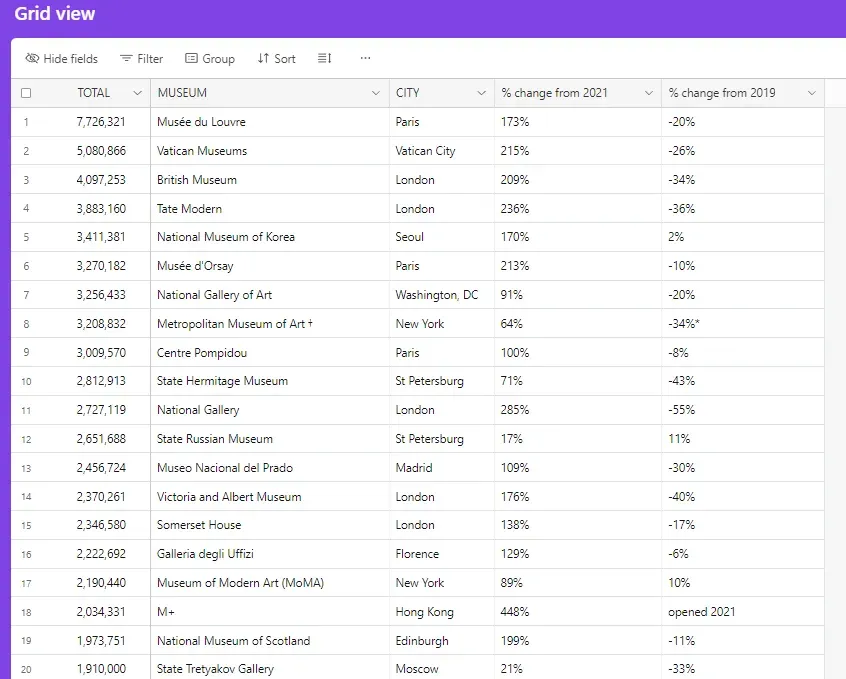Expand the MUSEUM column dropdown
Screen dimensions: 846x679
coord(376,93)
